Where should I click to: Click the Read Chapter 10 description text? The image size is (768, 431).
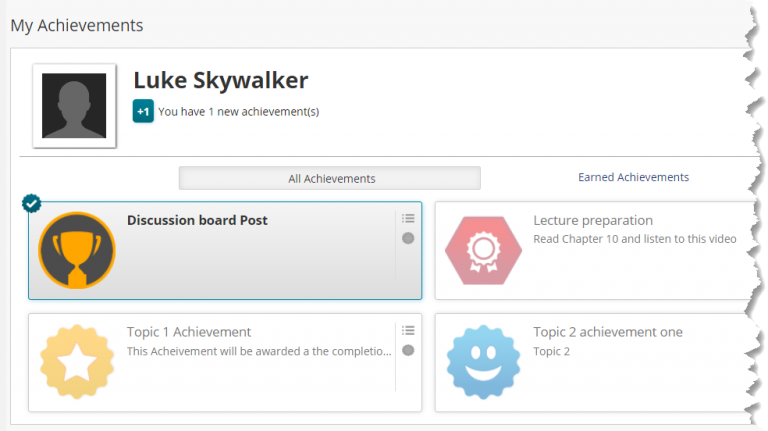click(635, 239)
